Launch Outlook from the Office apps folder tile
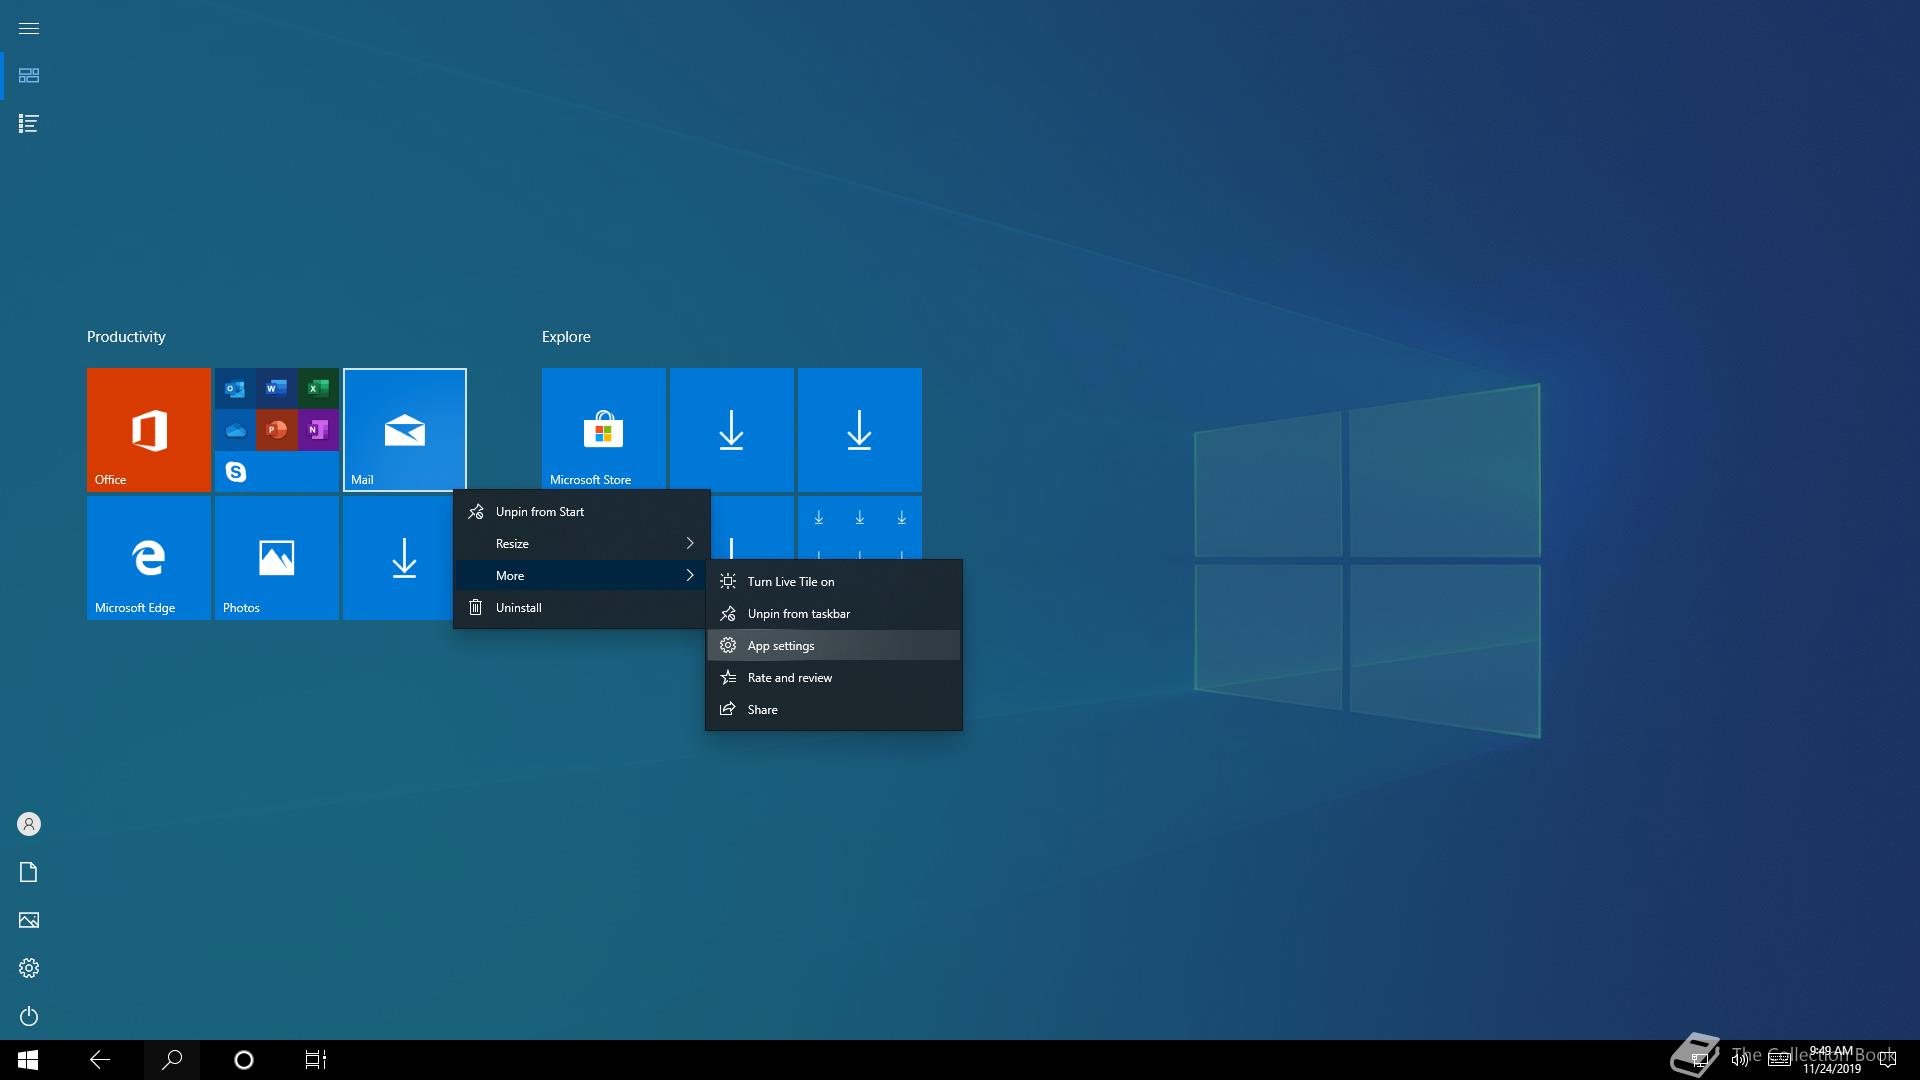The width and height of the screenshot is (1920, 1080). (235, 388)
